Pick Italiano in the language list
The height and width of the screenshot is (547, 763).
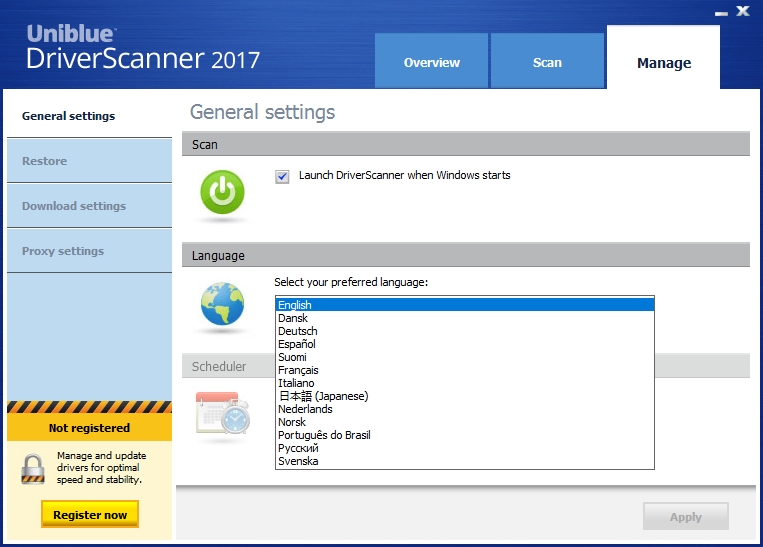[465, 383]
